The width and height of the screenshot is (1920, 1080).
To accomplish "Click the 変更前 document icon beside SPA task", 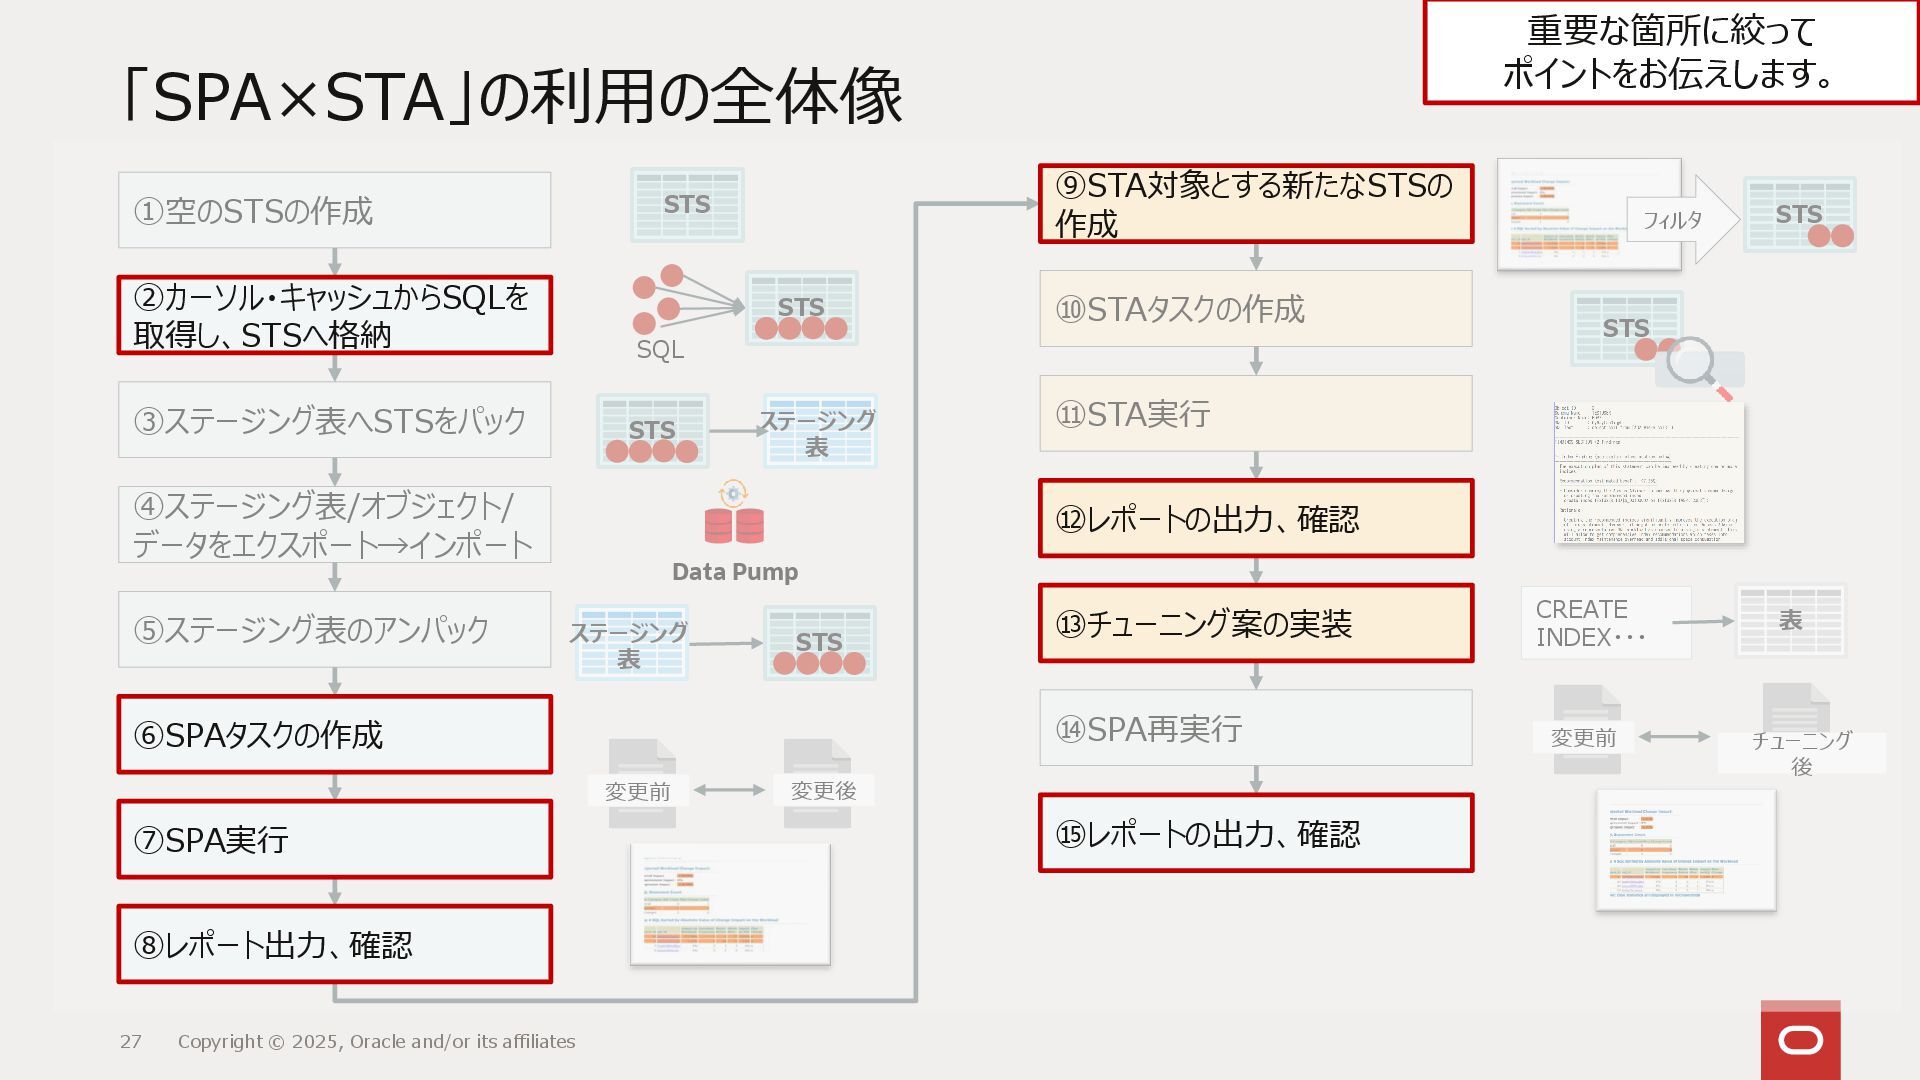I will (641, 783).
